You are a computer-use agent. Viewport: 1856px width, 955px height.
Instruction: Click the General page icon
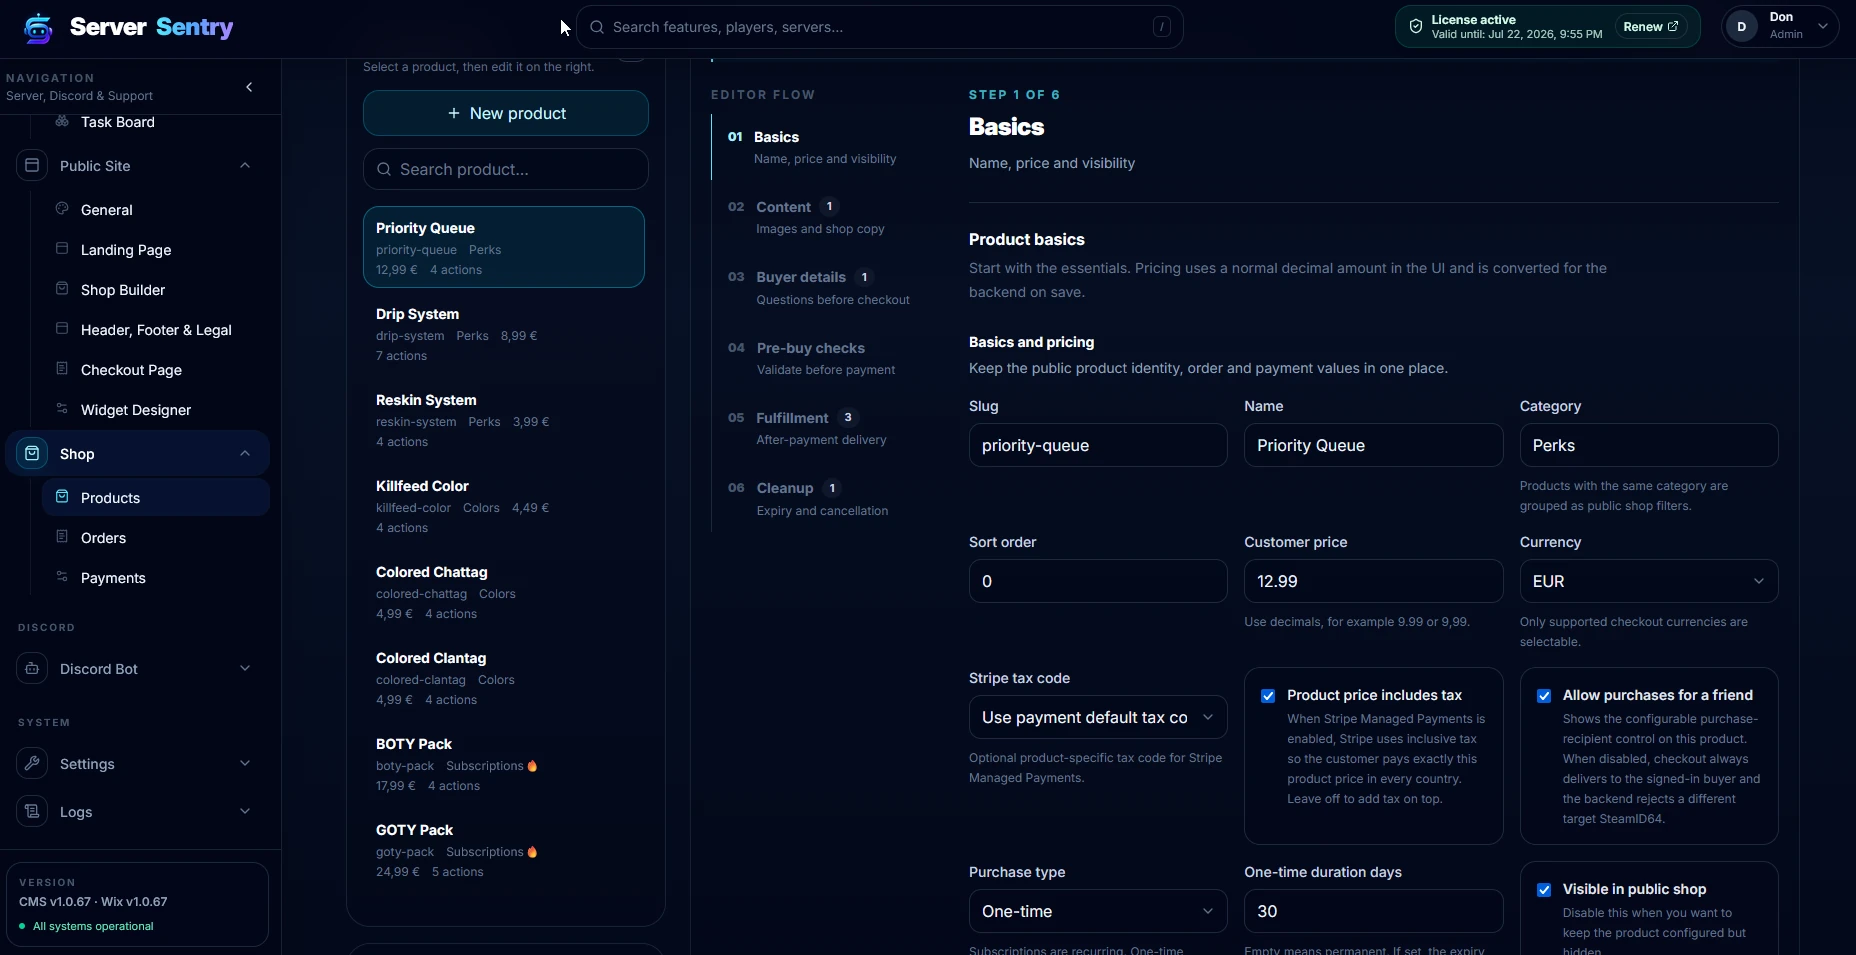click(62, 209)
